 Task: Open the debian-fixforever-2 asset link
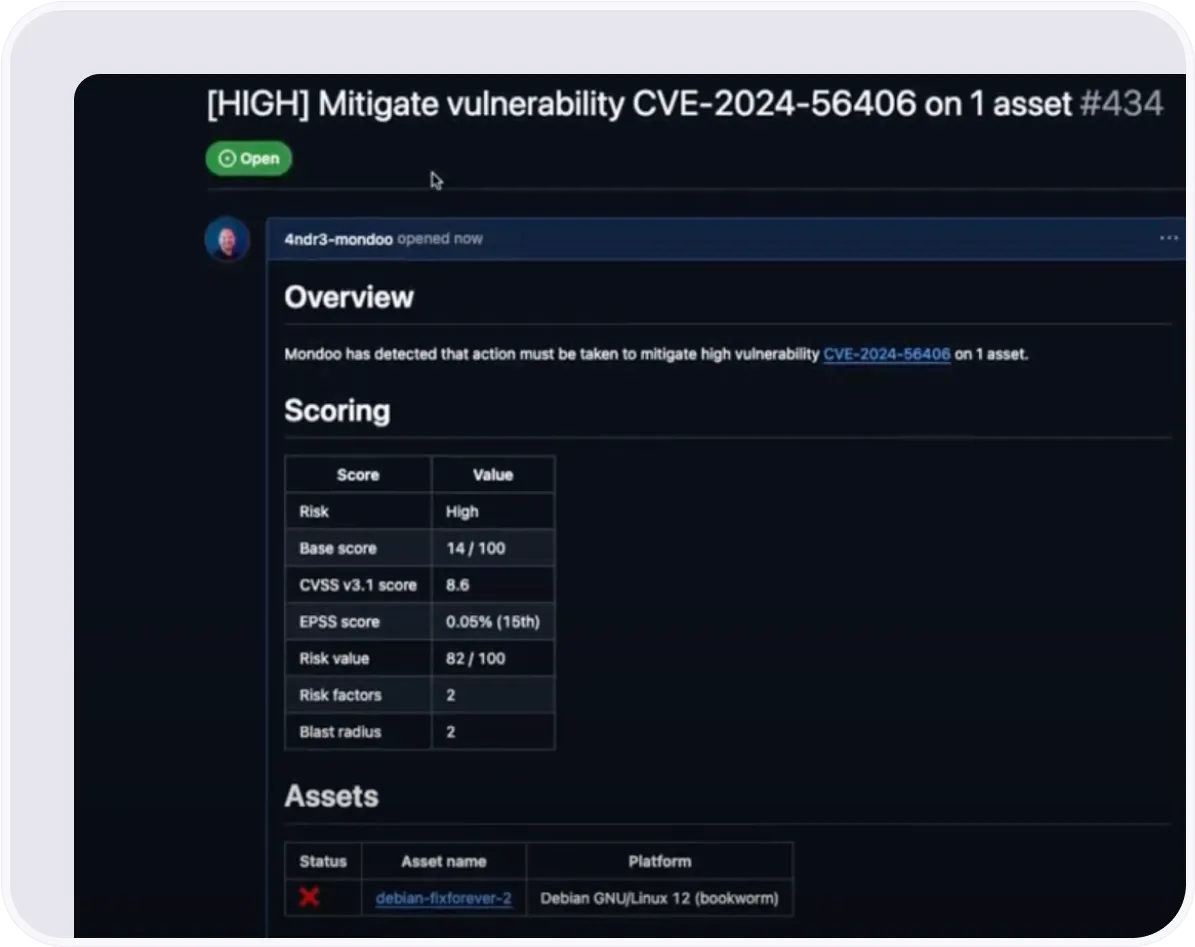[443, 897]
